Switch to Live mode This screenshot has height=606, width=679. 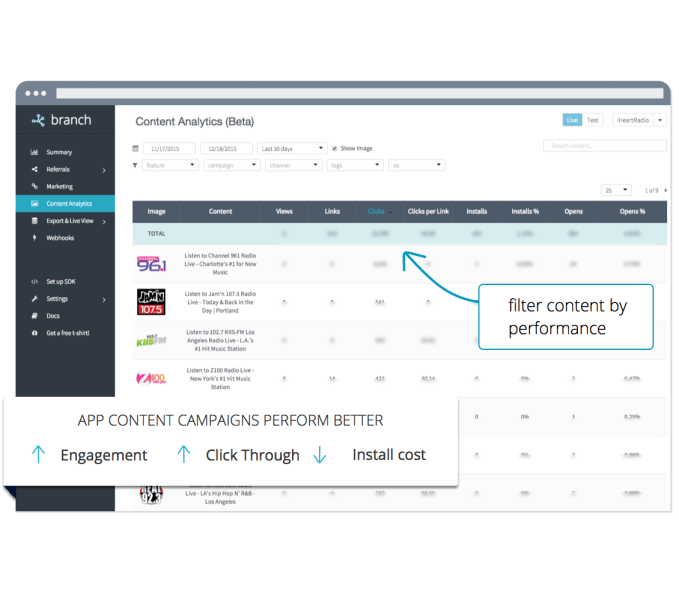click(572, 120)
